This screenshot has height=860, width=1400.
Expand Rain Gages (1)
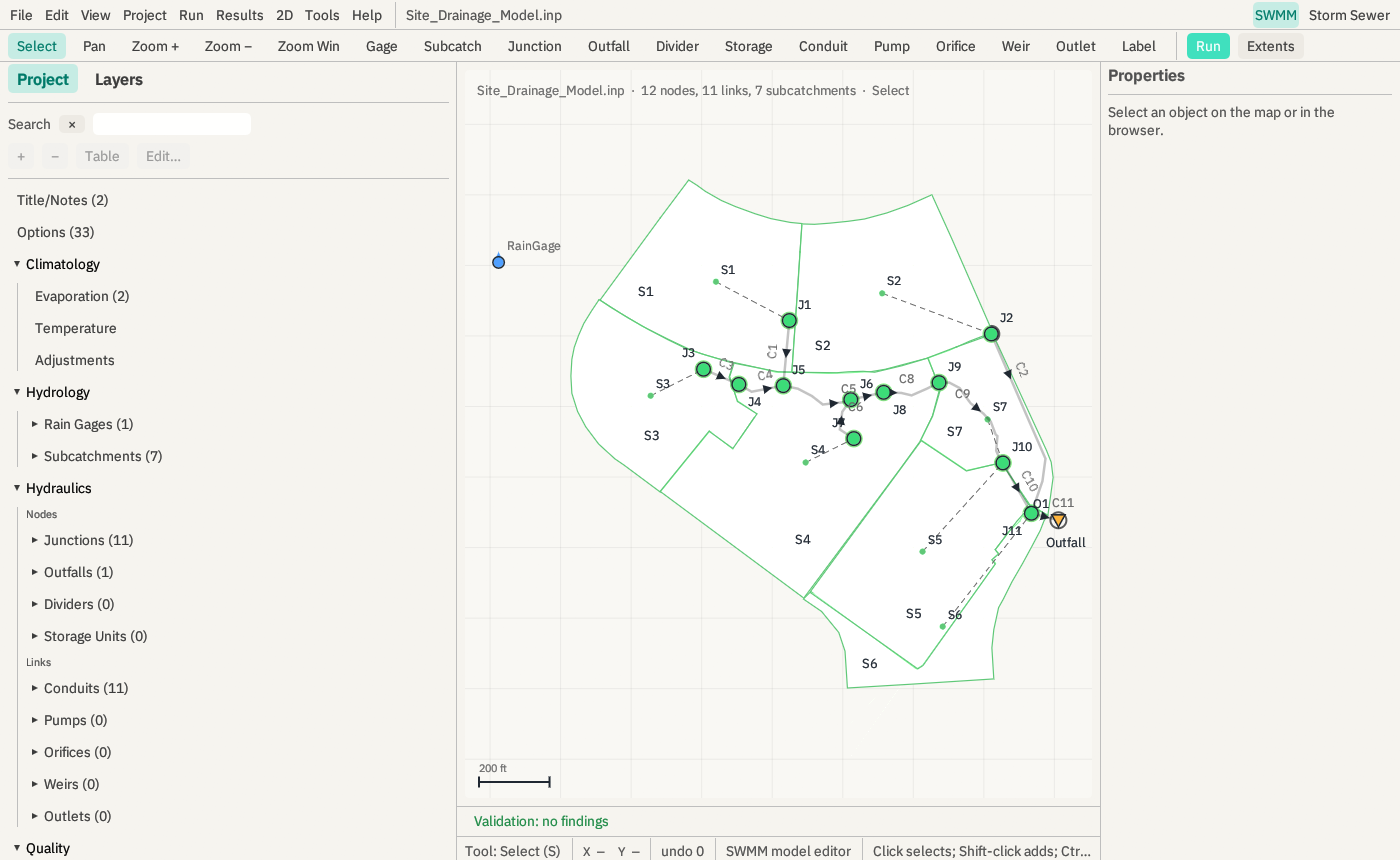(x=35, y=424)
